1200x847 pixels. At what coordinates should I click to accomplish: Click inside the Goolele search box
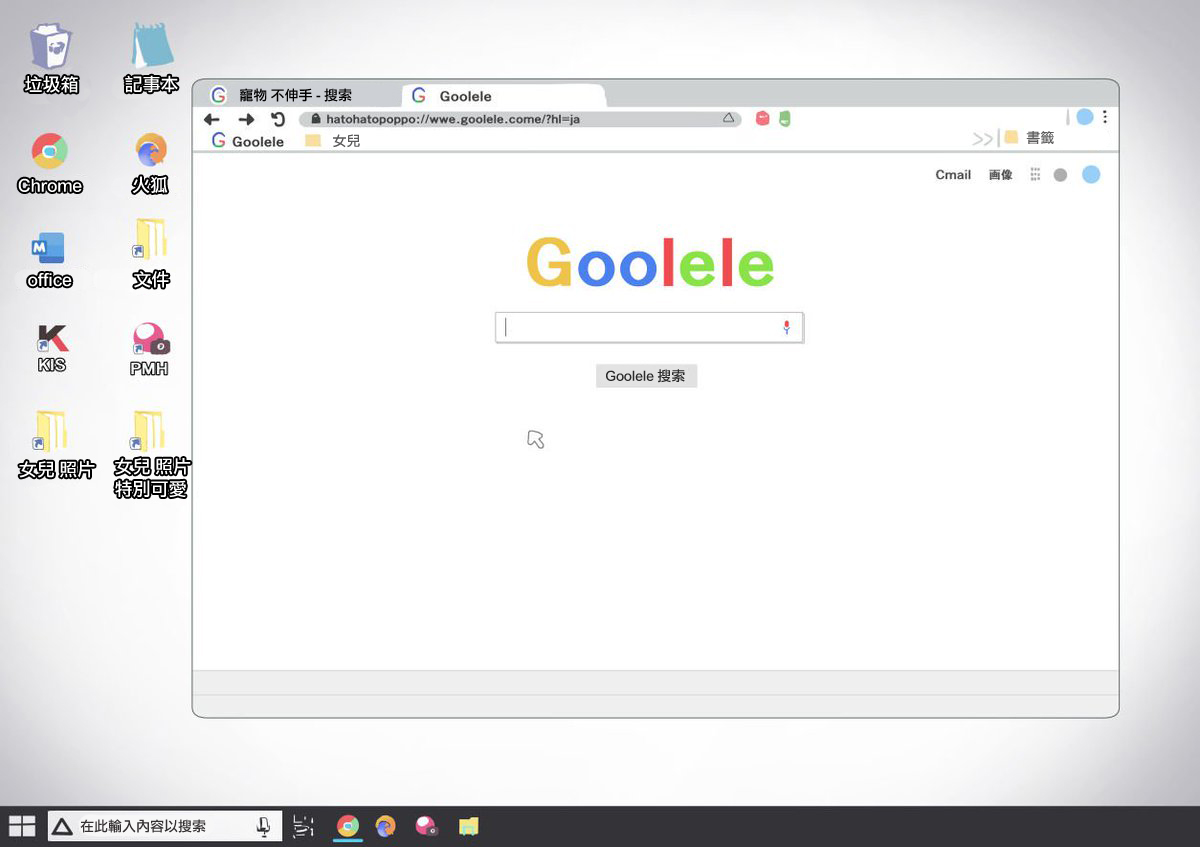pyautogui.click(x=640, y=328)
